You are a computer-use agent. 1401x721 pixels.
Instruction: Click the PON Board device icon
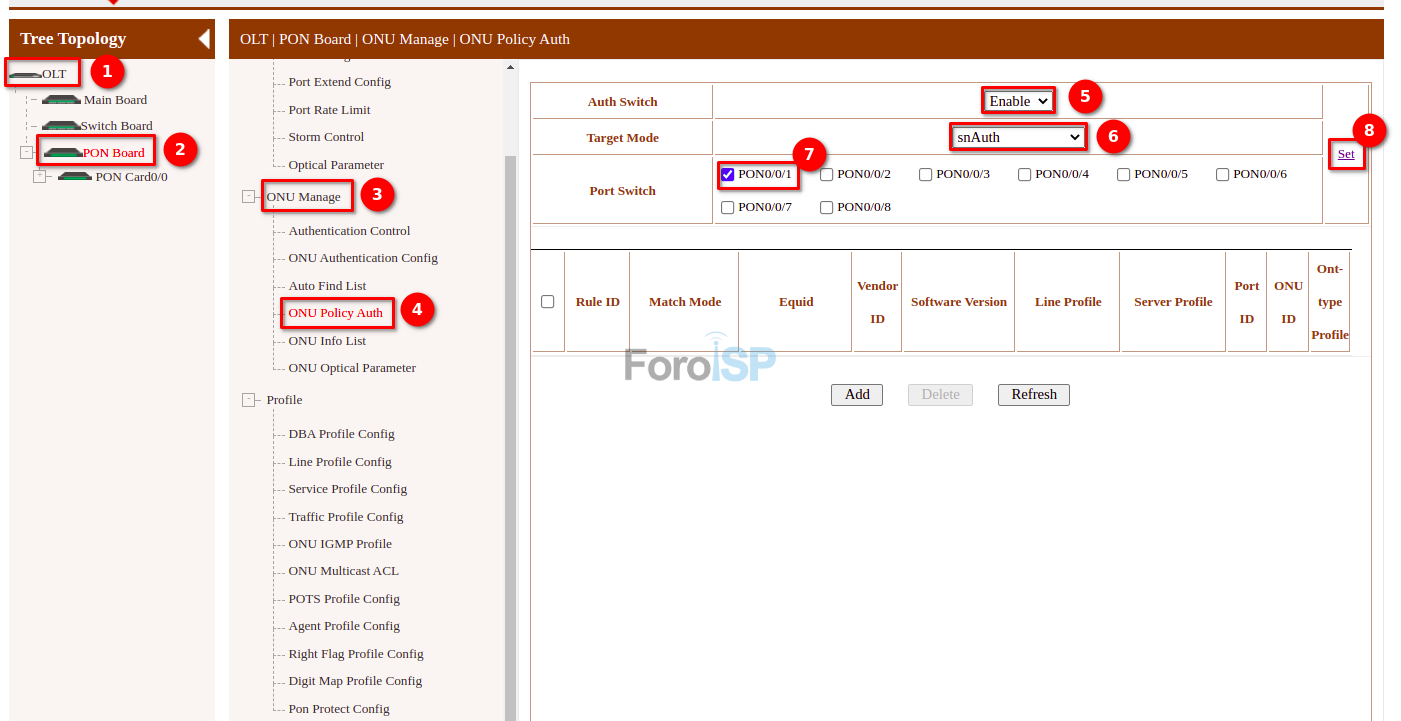click(63, 153)
